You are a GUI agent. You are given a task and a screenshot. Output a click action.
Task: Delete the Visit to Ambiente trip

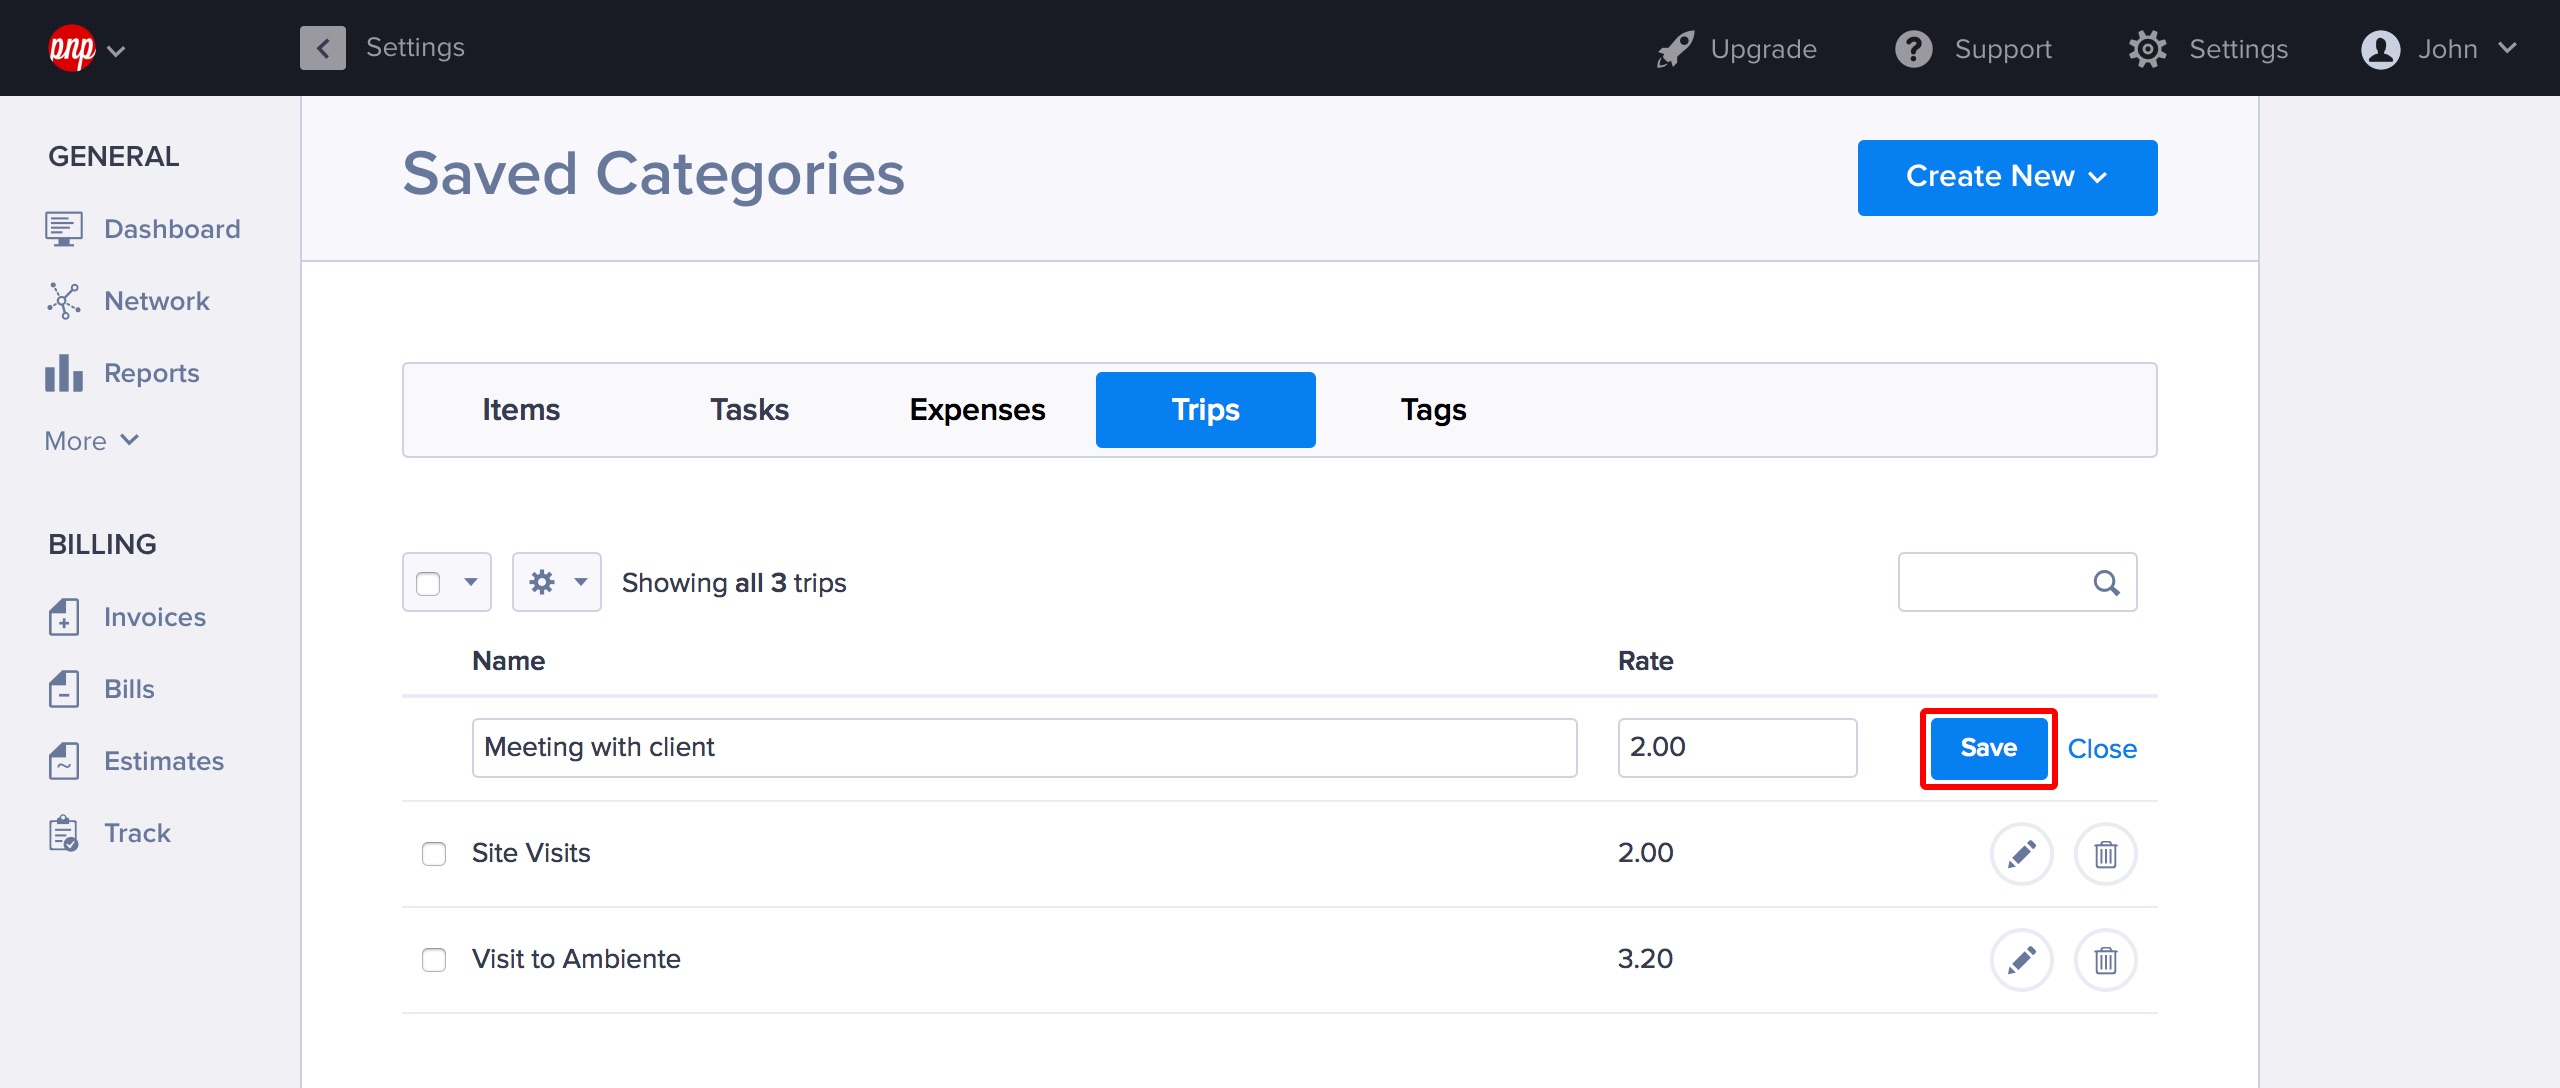(2105, 960)
